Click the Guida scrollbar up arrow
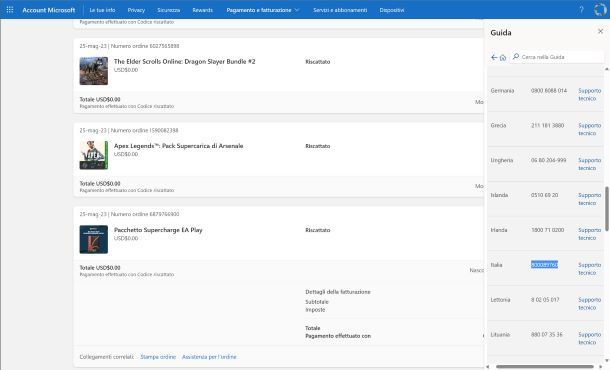 tap(606, 69)
